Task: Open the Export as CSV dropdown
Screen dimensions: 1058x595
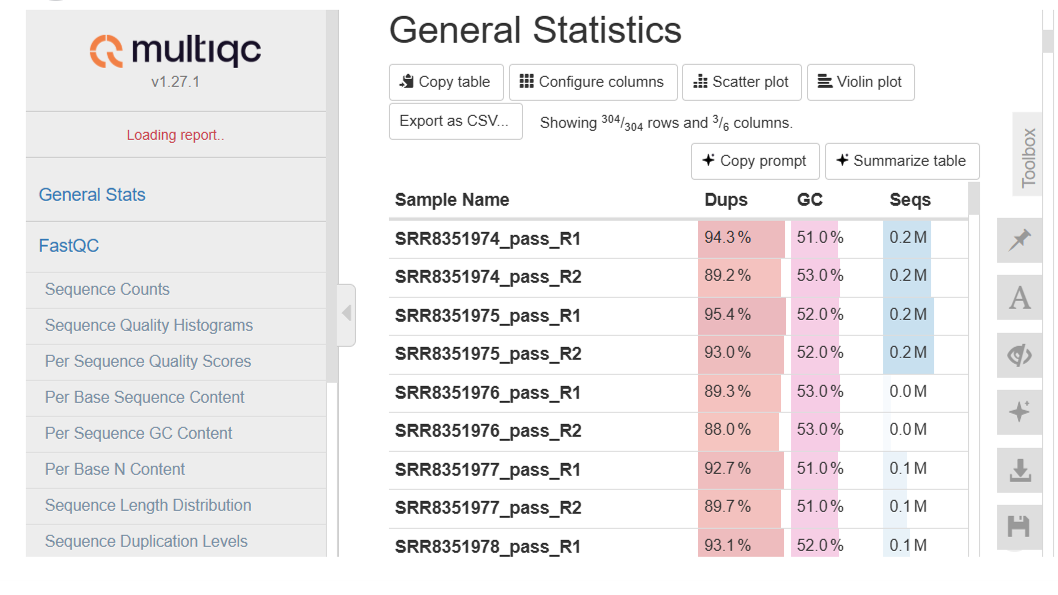Action: point(455,121)
